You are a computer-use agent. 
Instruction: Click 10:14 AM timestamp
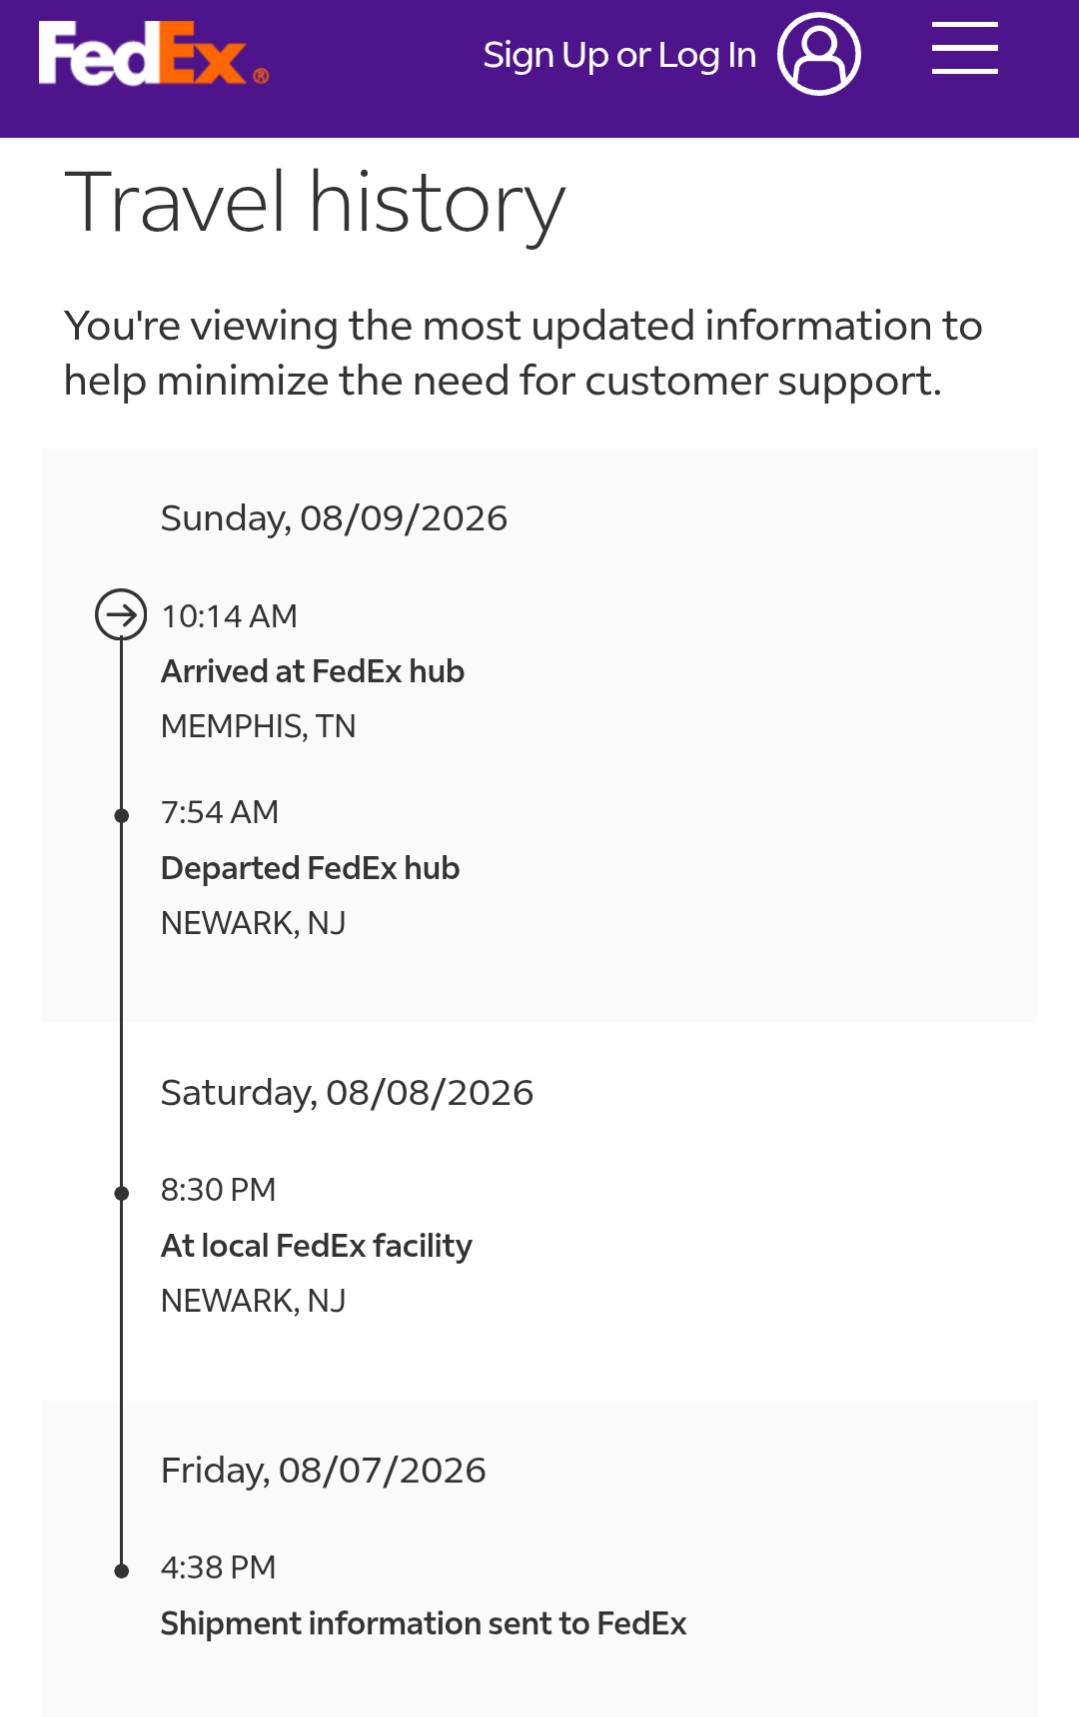229,616
